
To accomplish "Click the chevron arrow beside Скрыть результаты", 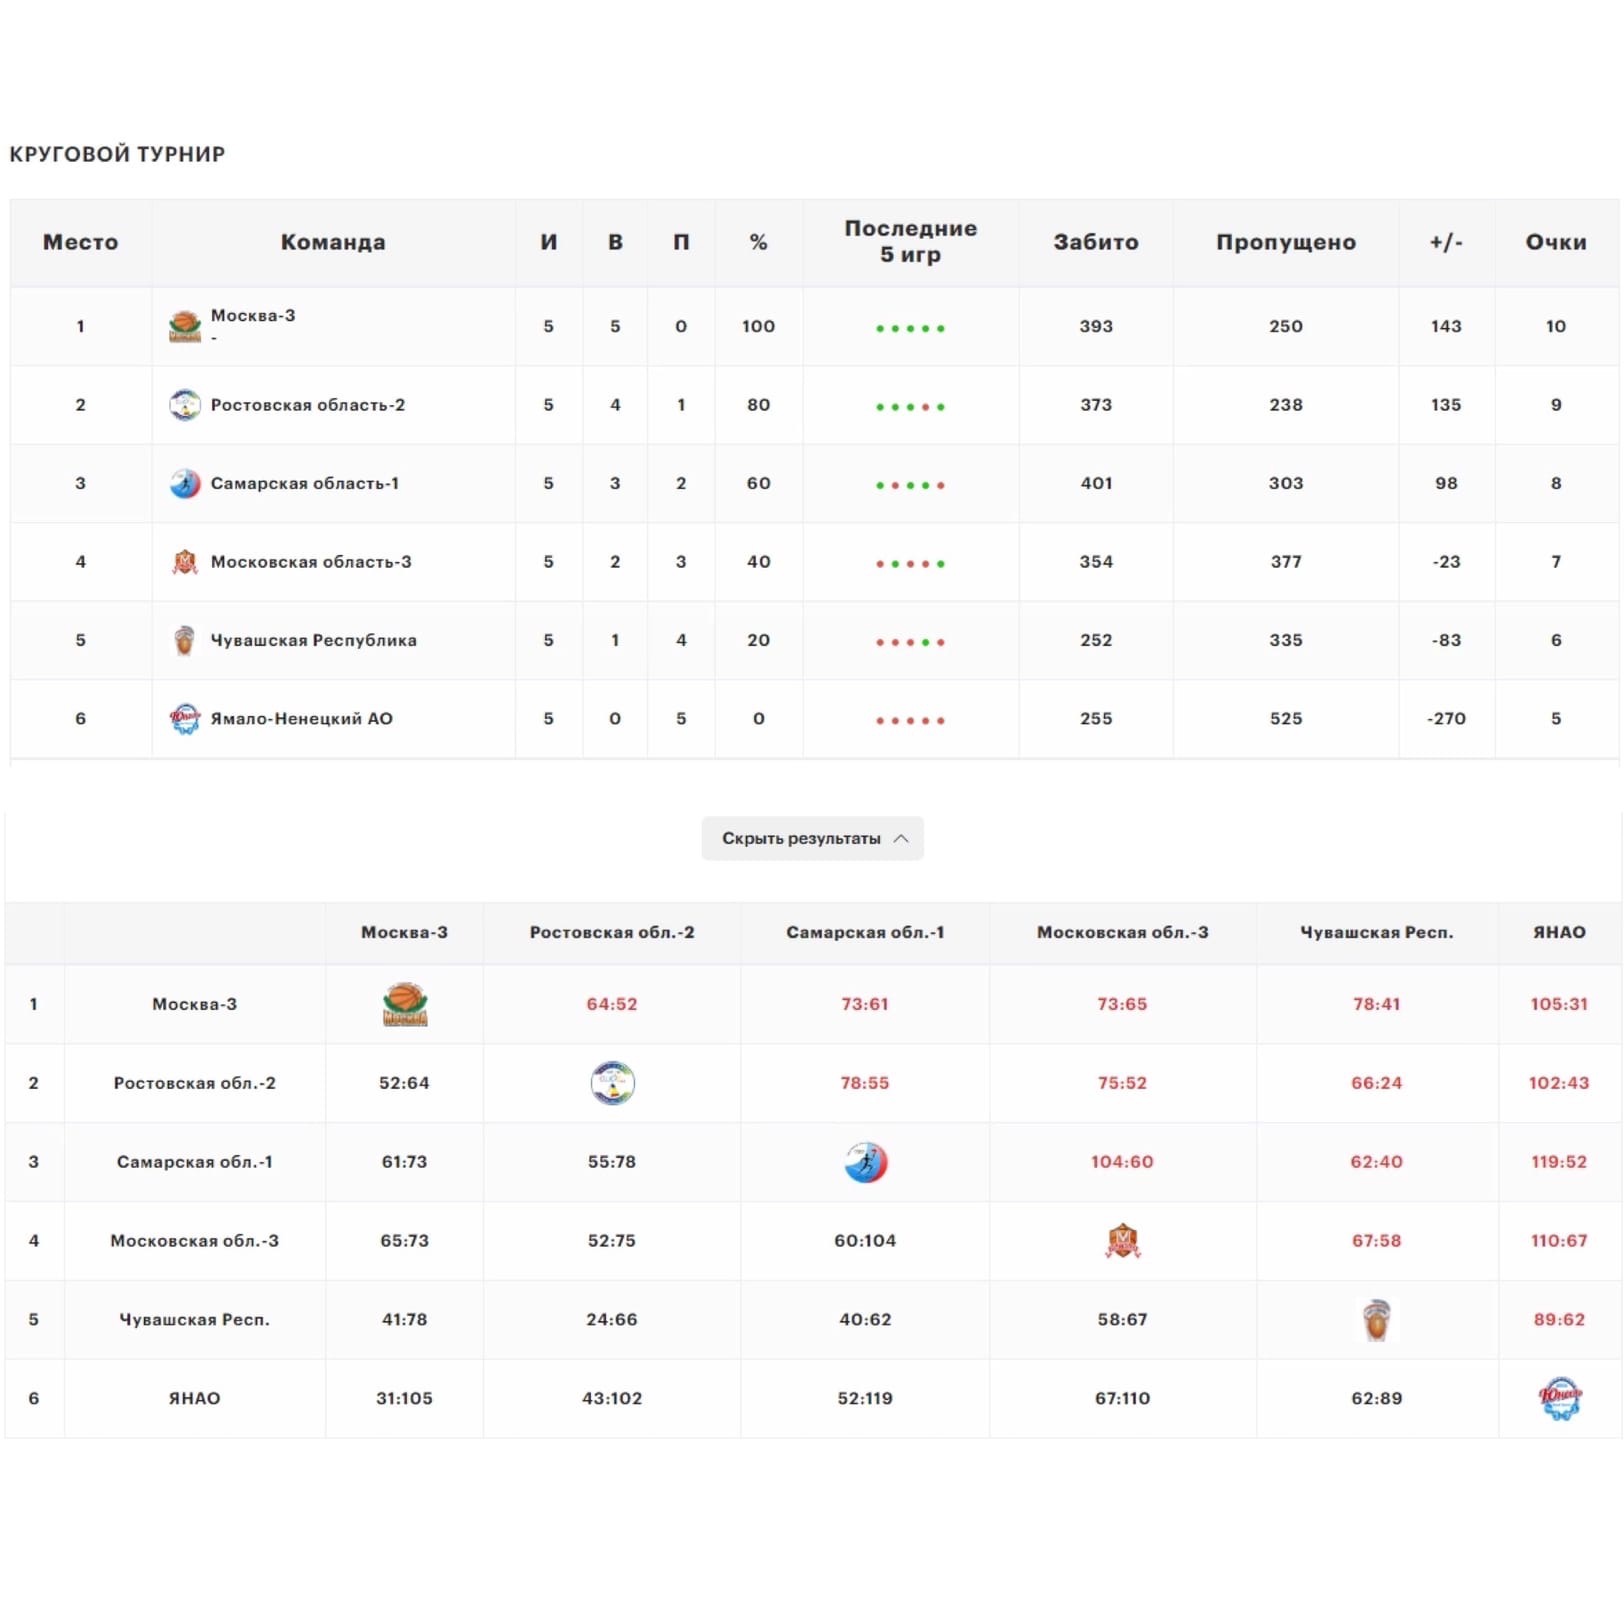I will tap(901, 839).
